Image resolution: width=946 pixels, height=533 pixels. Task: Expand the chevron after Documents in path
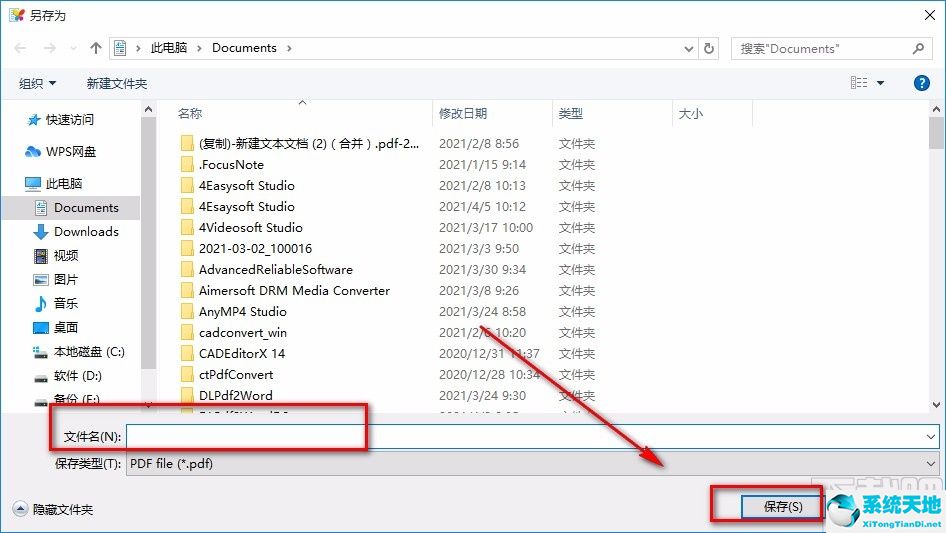click(x=289, y=48)
